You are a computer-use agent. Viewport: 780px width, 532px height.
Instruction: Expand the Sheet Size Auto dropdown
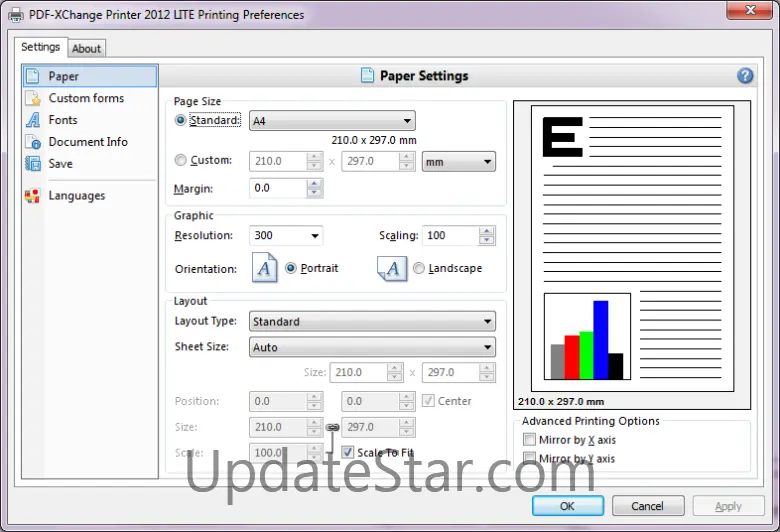point(372,347)
